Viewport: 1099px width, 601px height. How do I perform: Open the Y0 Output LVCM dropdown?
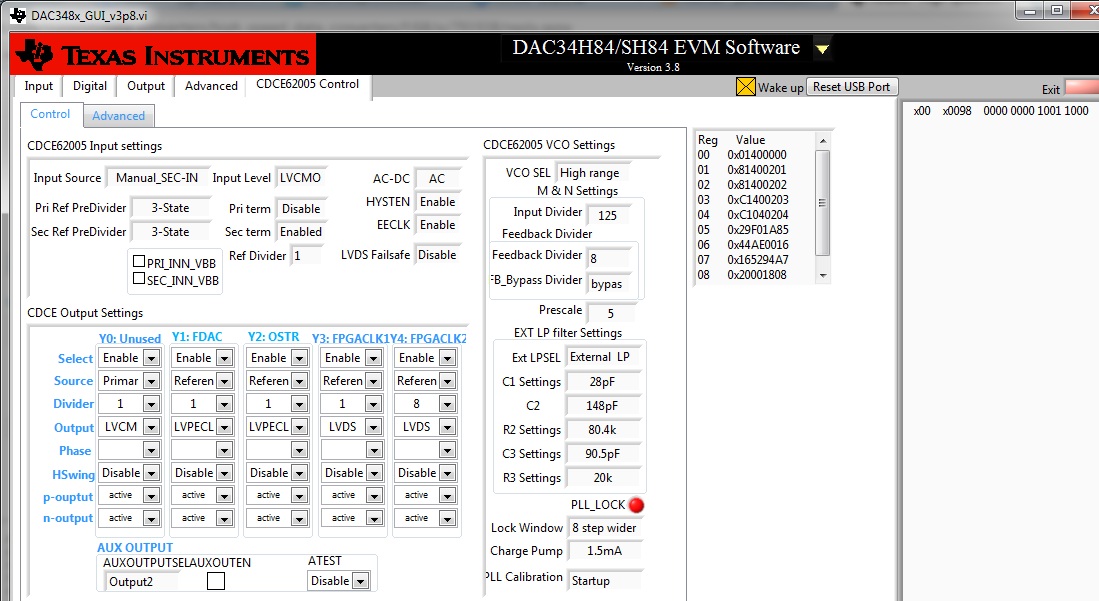click(x=151, y=427)
